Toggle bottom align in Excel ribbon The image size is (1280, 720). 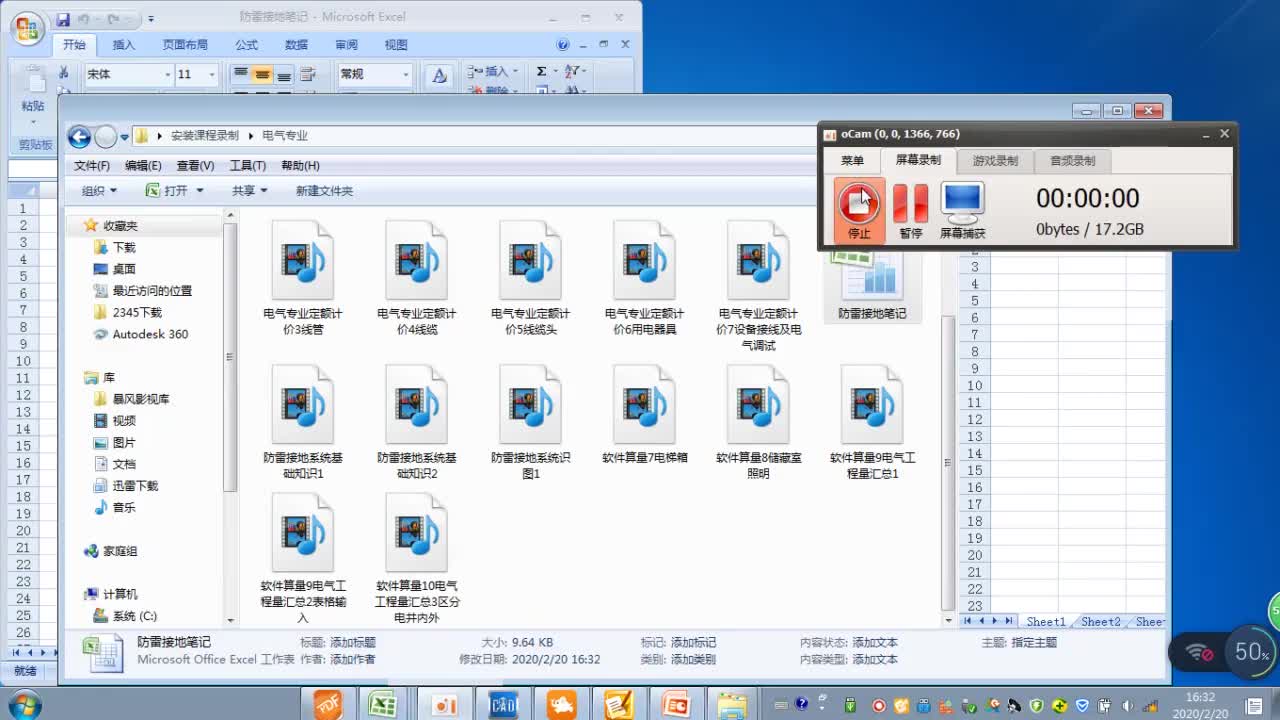point(284,74)
